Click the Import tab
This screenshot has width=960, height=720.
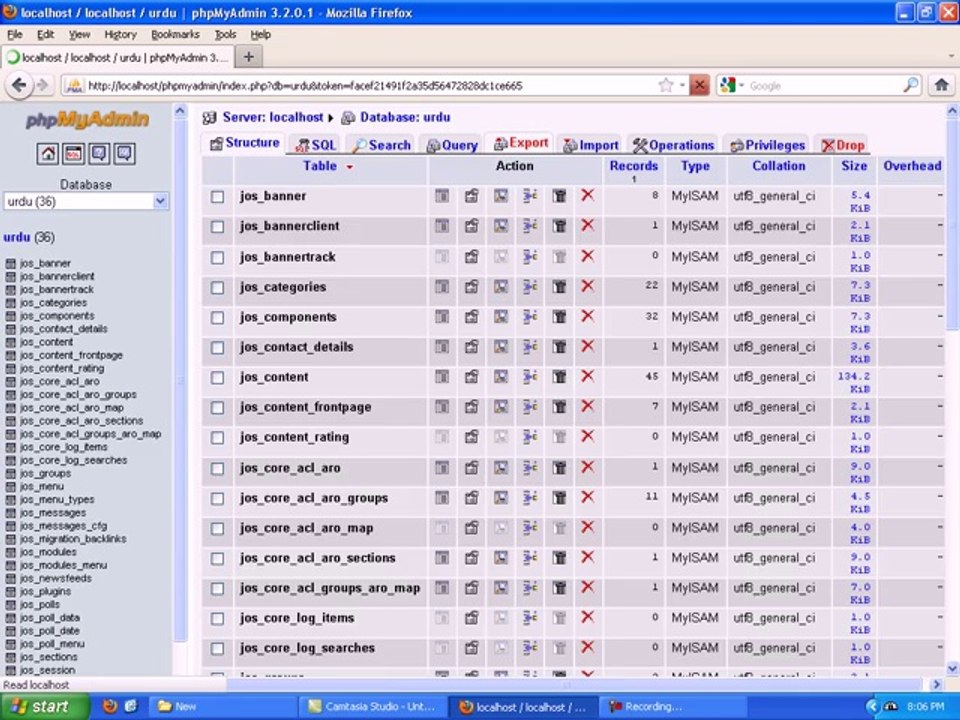(x=591, y=145)
